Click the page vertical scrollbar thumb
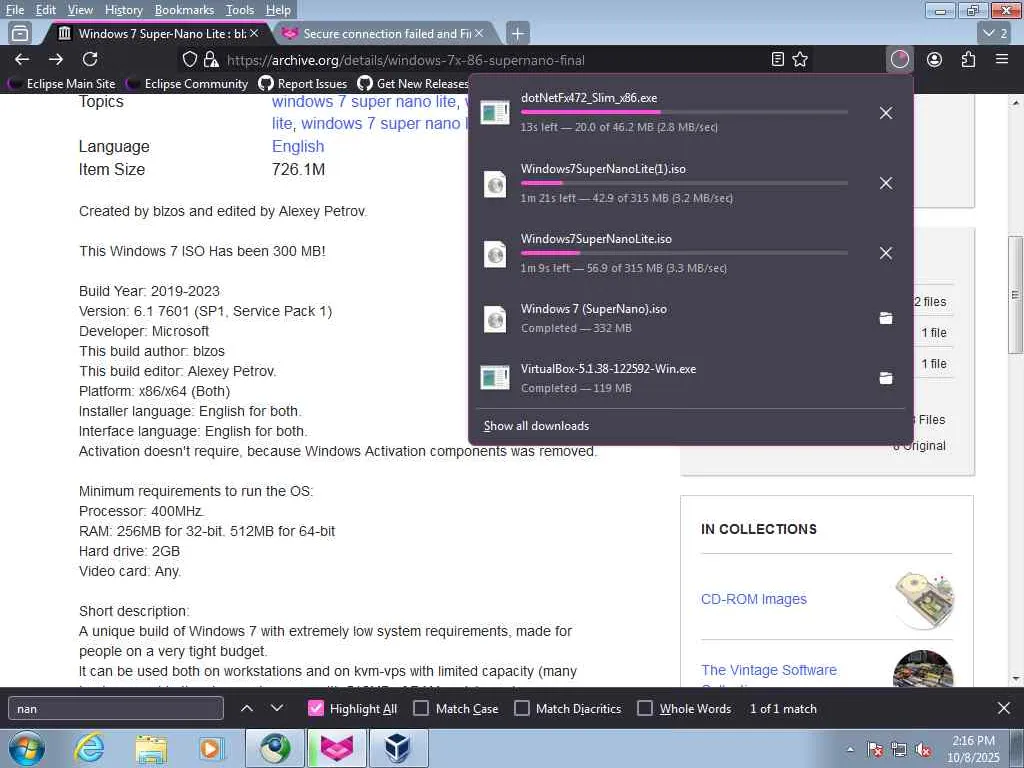This screenshot has width=1024, height=768. tap(1015, 295)
